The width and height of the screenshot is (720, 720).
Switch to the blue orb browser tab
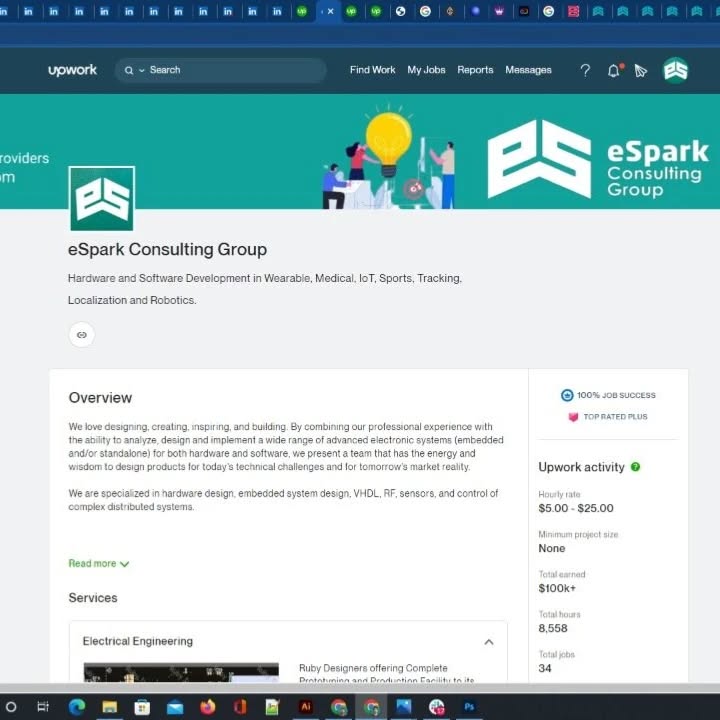[476, 11]
